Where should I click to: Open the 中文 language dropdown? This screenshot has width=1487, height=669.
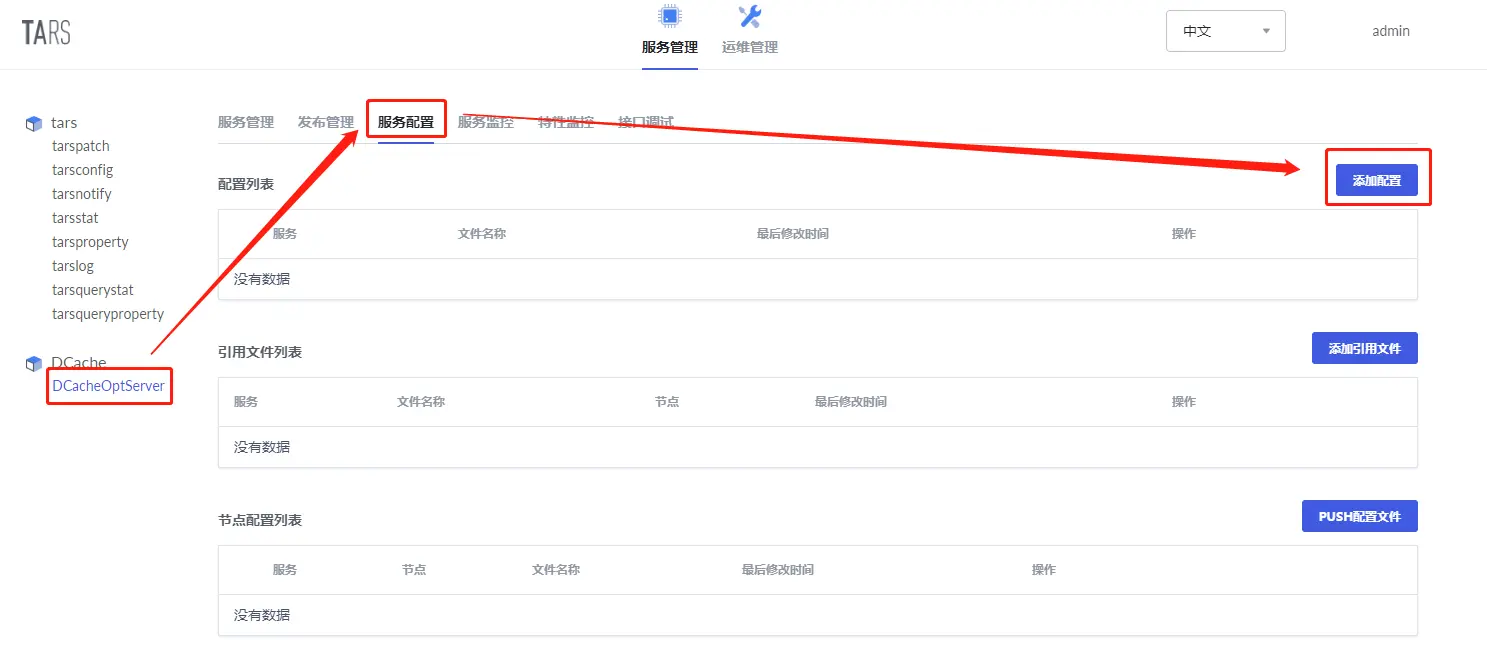click(1225, 31)
